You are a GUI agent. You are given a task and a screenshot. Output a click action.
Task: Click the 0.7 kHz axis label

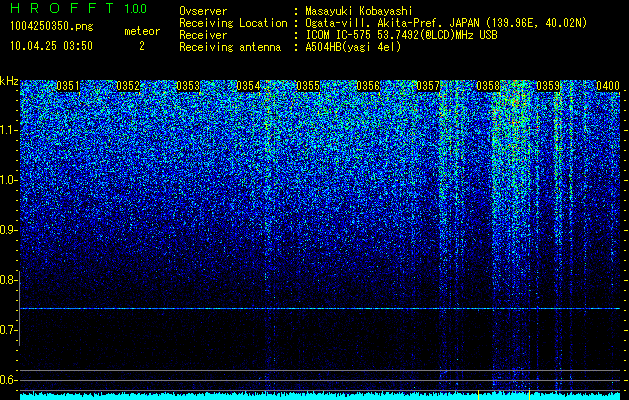(x=9, y=330)
